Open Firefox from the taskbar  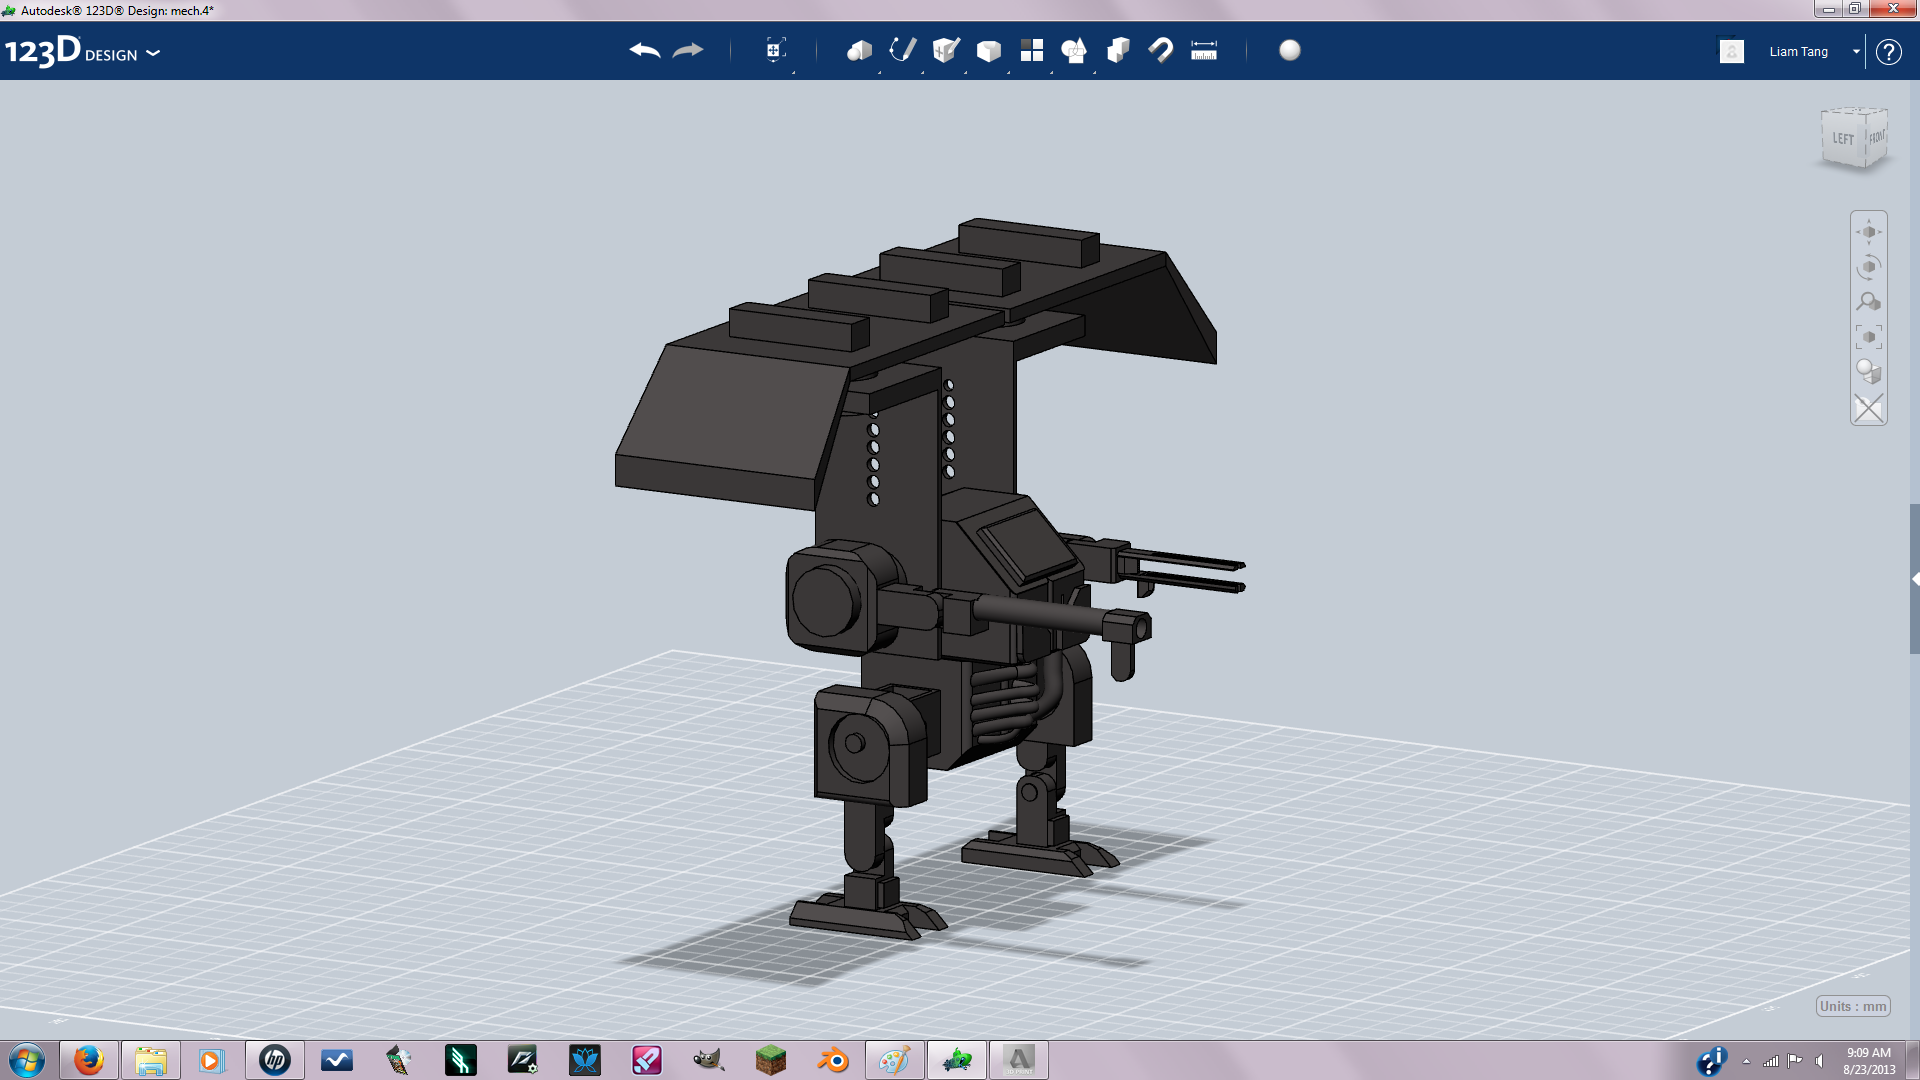coord(89,1060)
